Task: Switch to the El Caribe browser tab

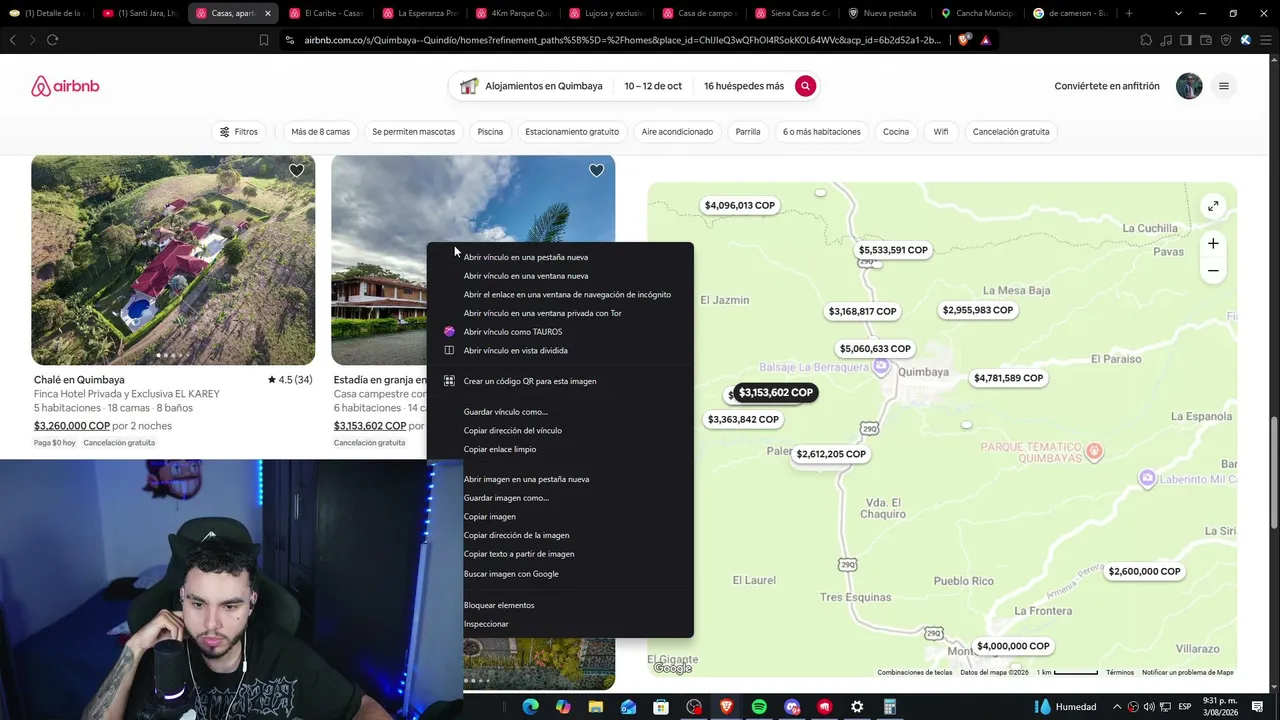Action: pyautogui.click(x=326, y=13)
